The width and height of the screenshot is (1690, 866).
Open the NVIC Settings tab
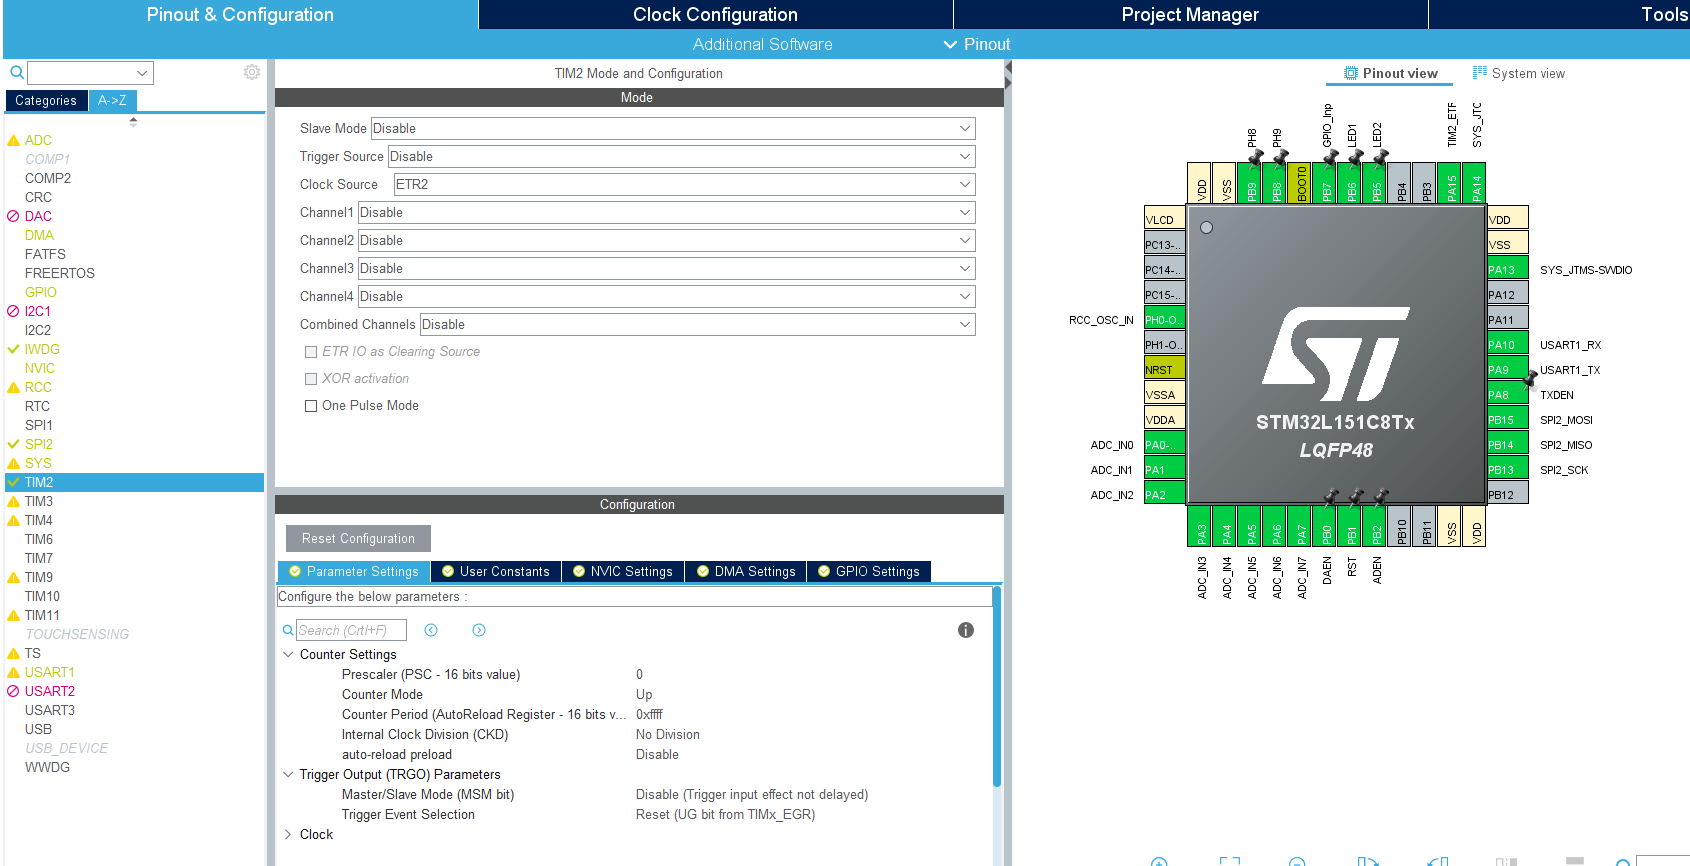tap(622, 571)
